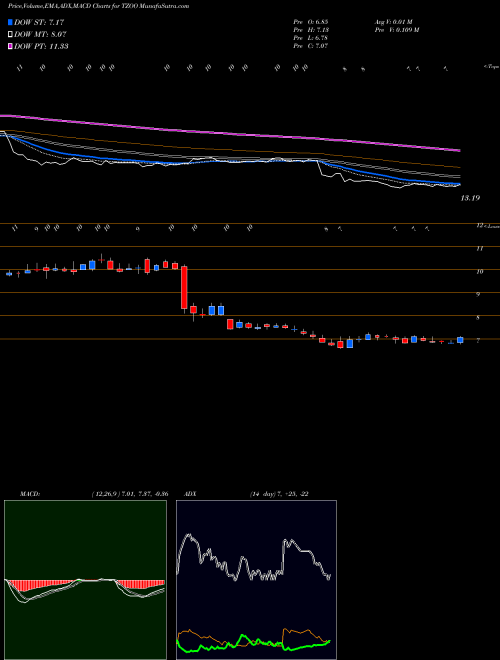Select the 'DOW ST: 7.17' legend text
The height and width of the screenshot is (660, 500).
tap(39, 22)
